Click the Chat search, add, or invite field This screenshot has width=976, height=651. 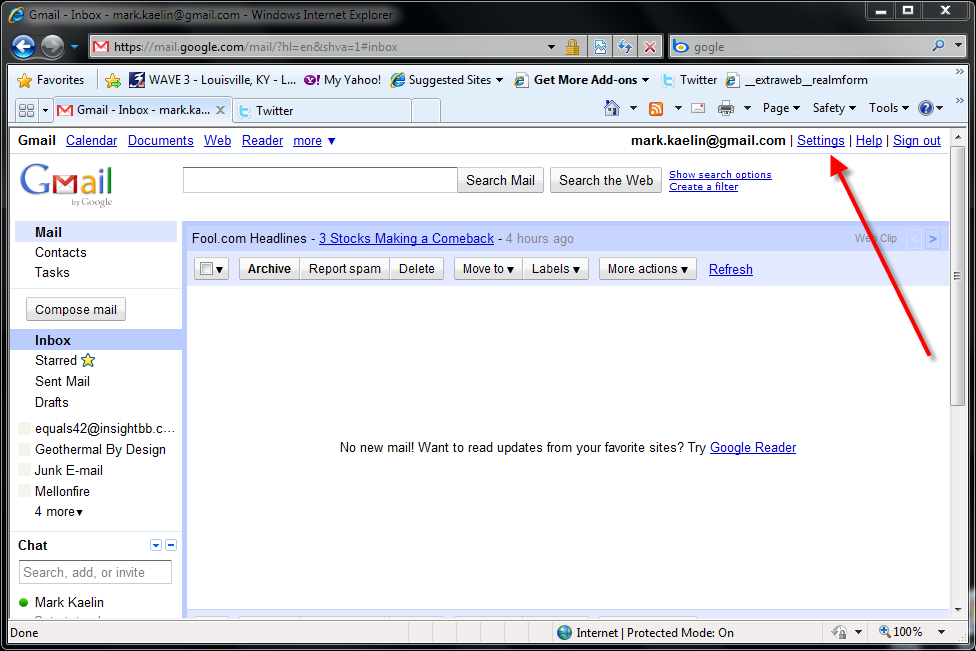(95, 572)
